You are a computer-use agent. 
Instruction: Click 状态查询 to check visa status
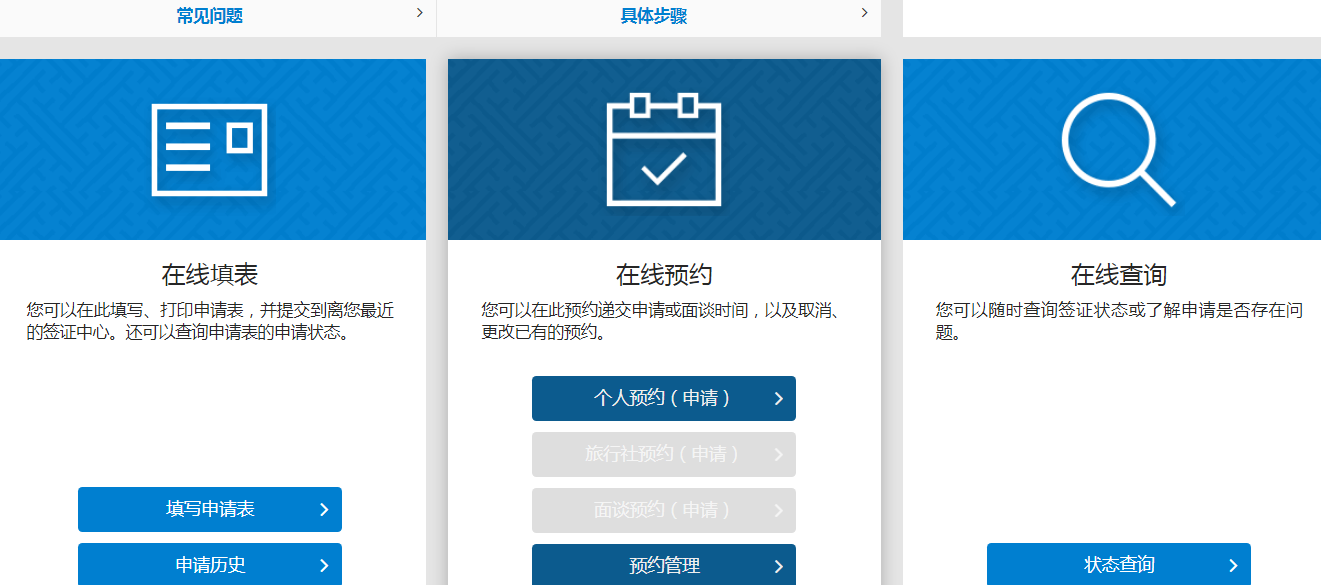tap(1118, 565)
